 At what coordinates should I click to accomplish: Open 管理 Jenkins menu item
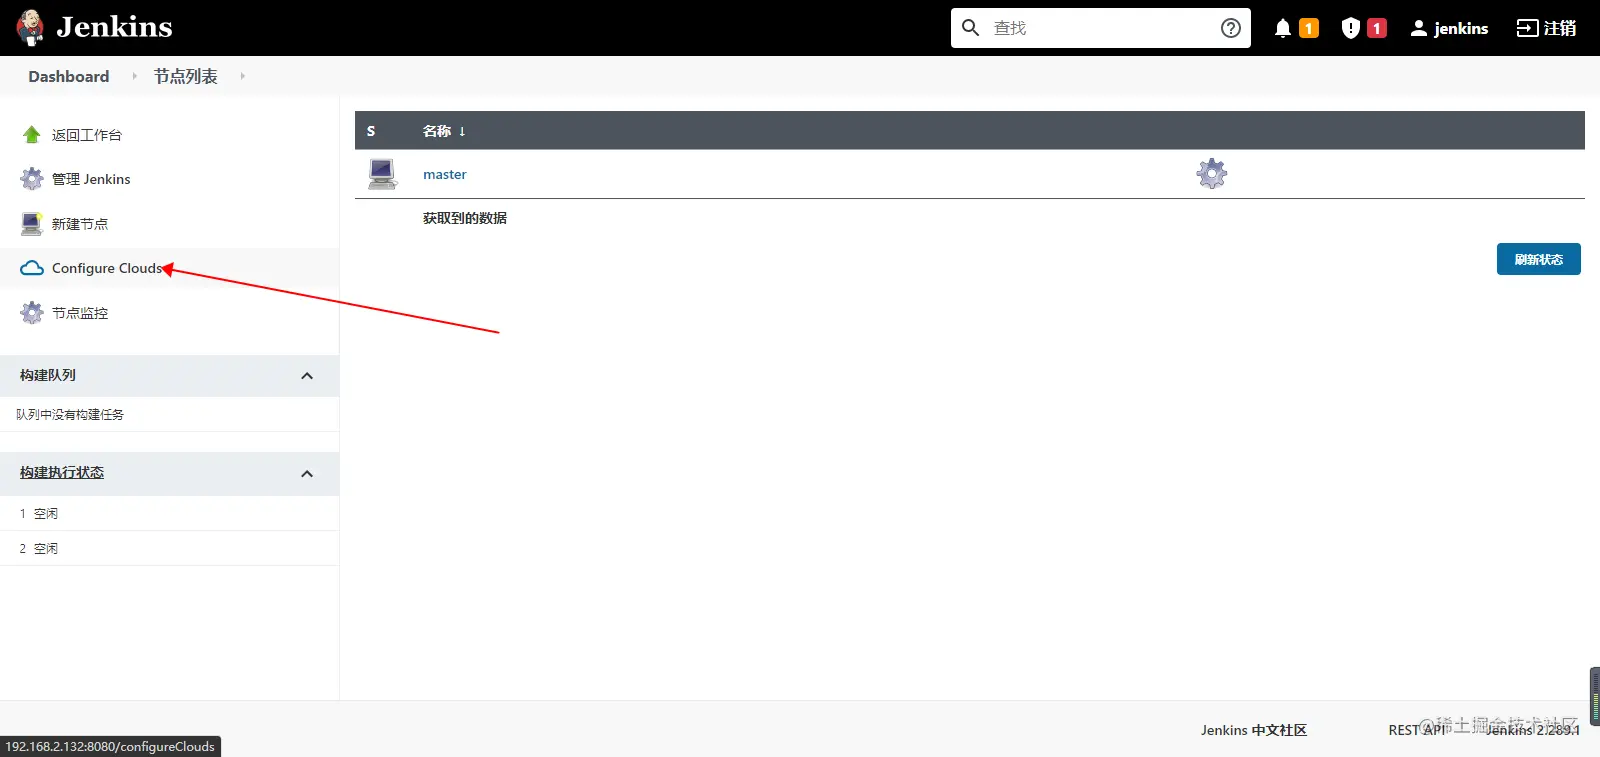click(x=91, y=179)
